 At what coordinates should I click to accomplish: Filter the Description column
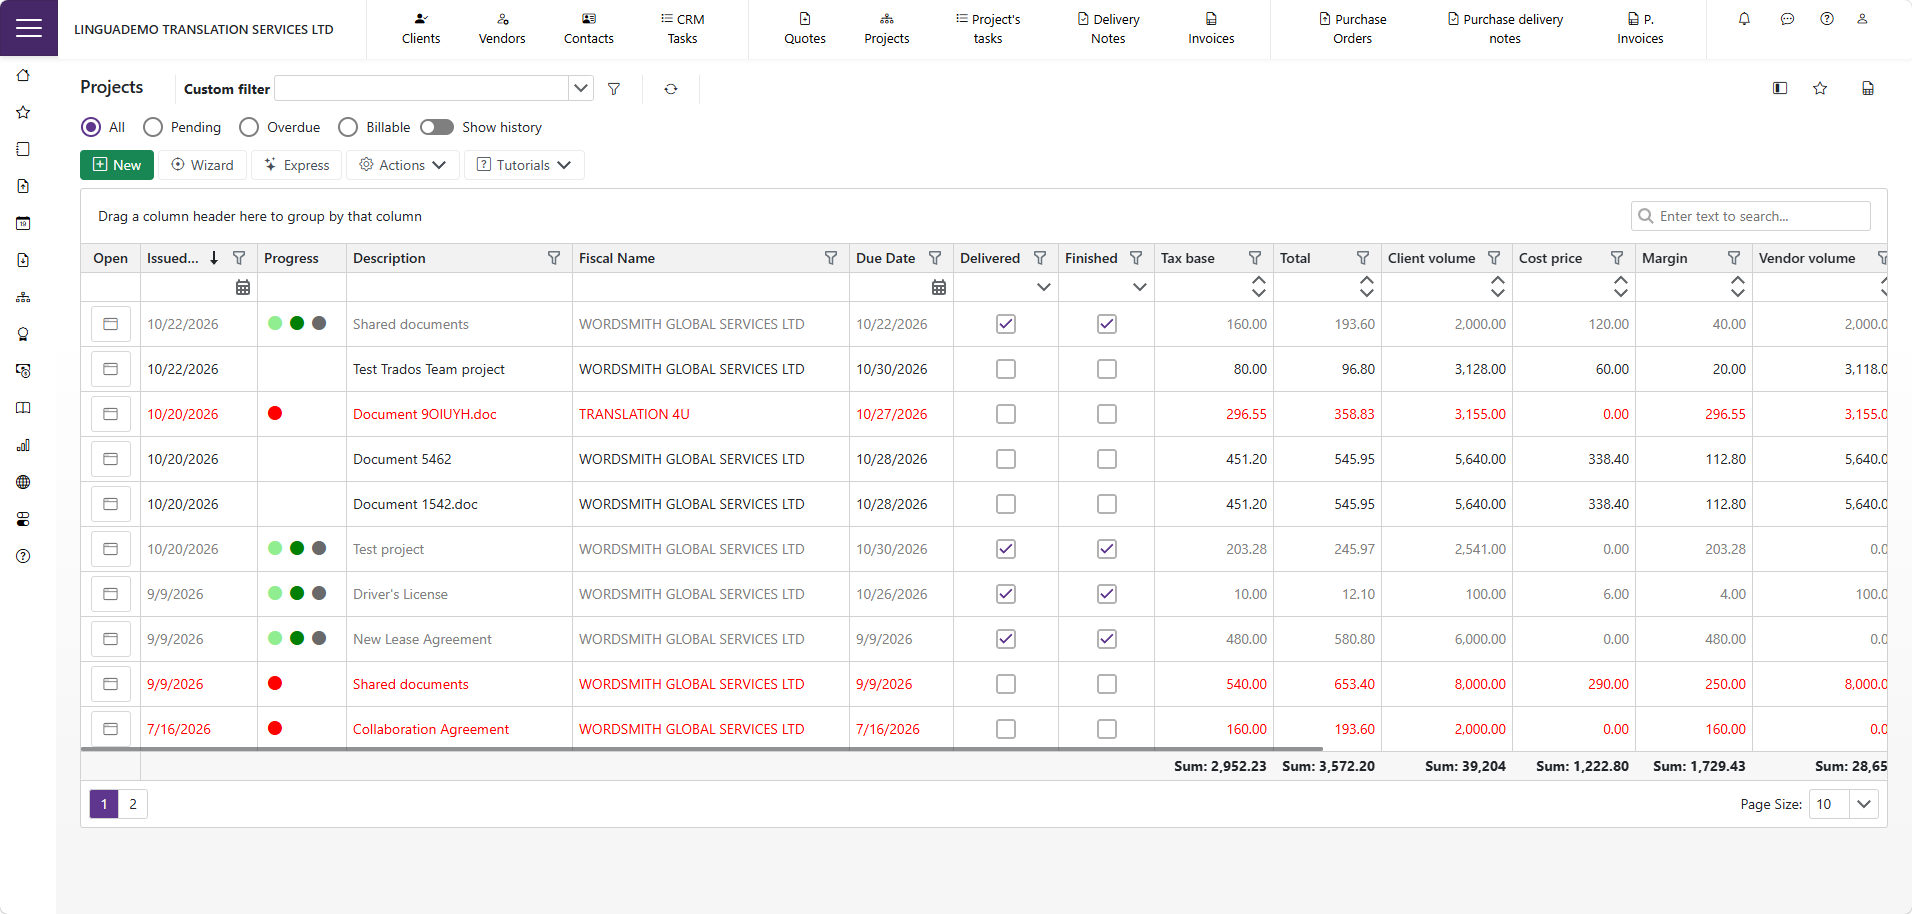pyautogui.click(x=554, y=258)
